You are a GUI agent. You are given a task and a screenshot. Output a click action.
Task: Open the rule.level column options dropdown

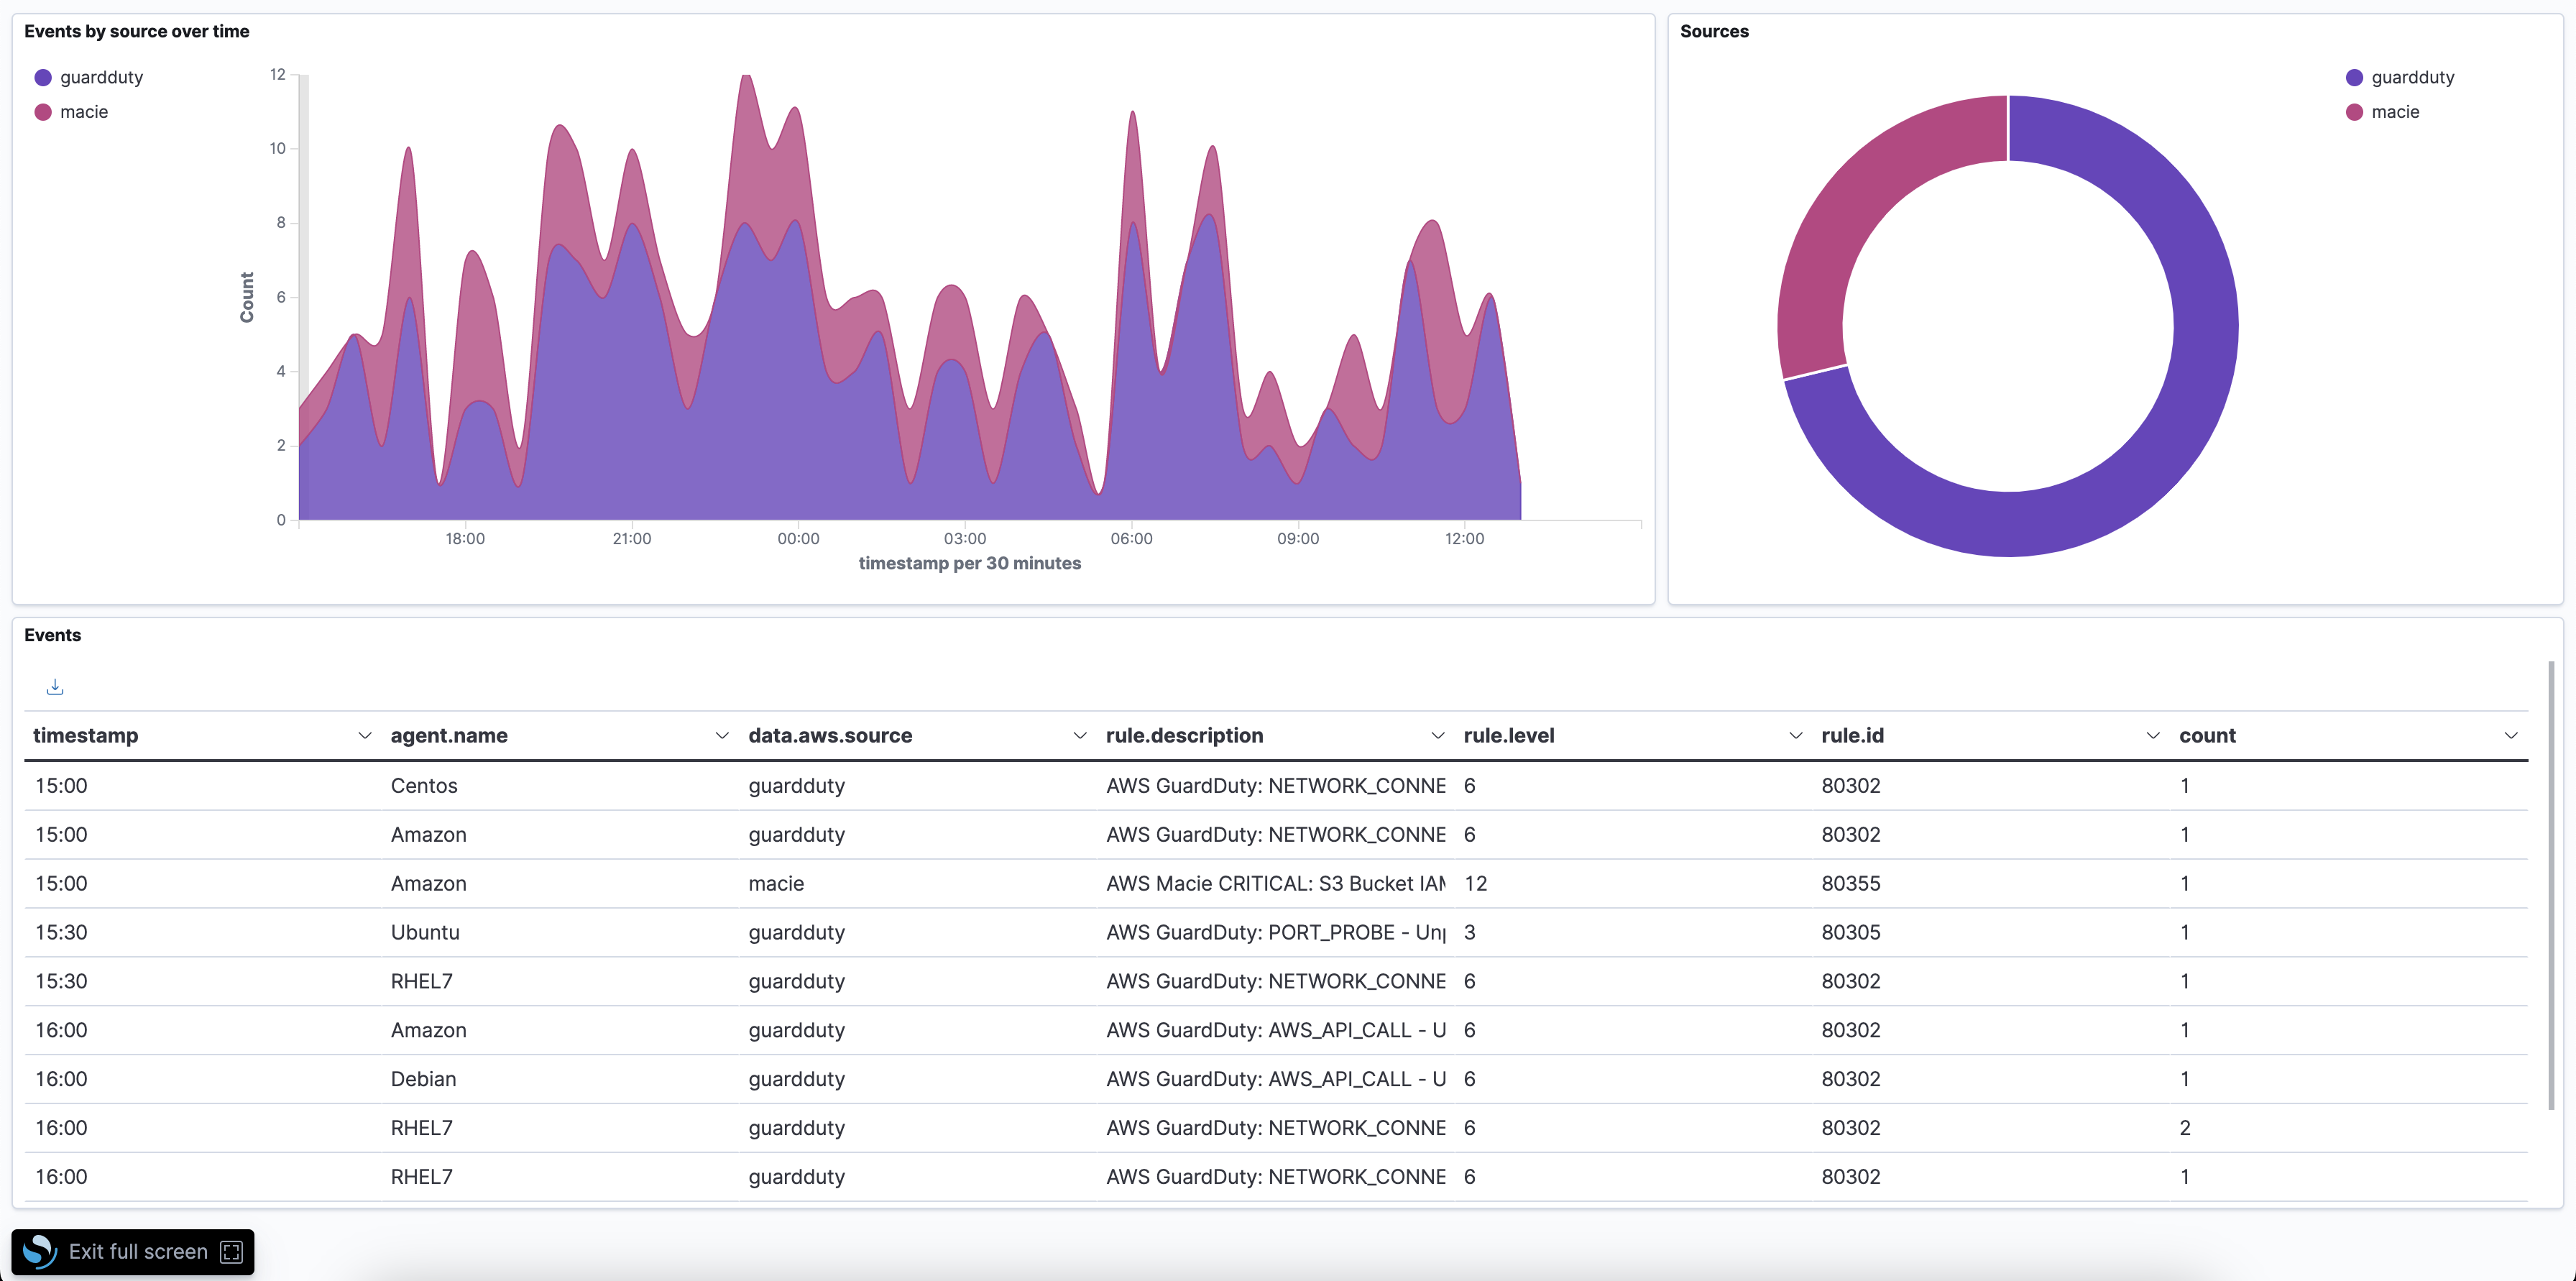coord(1796,735)
